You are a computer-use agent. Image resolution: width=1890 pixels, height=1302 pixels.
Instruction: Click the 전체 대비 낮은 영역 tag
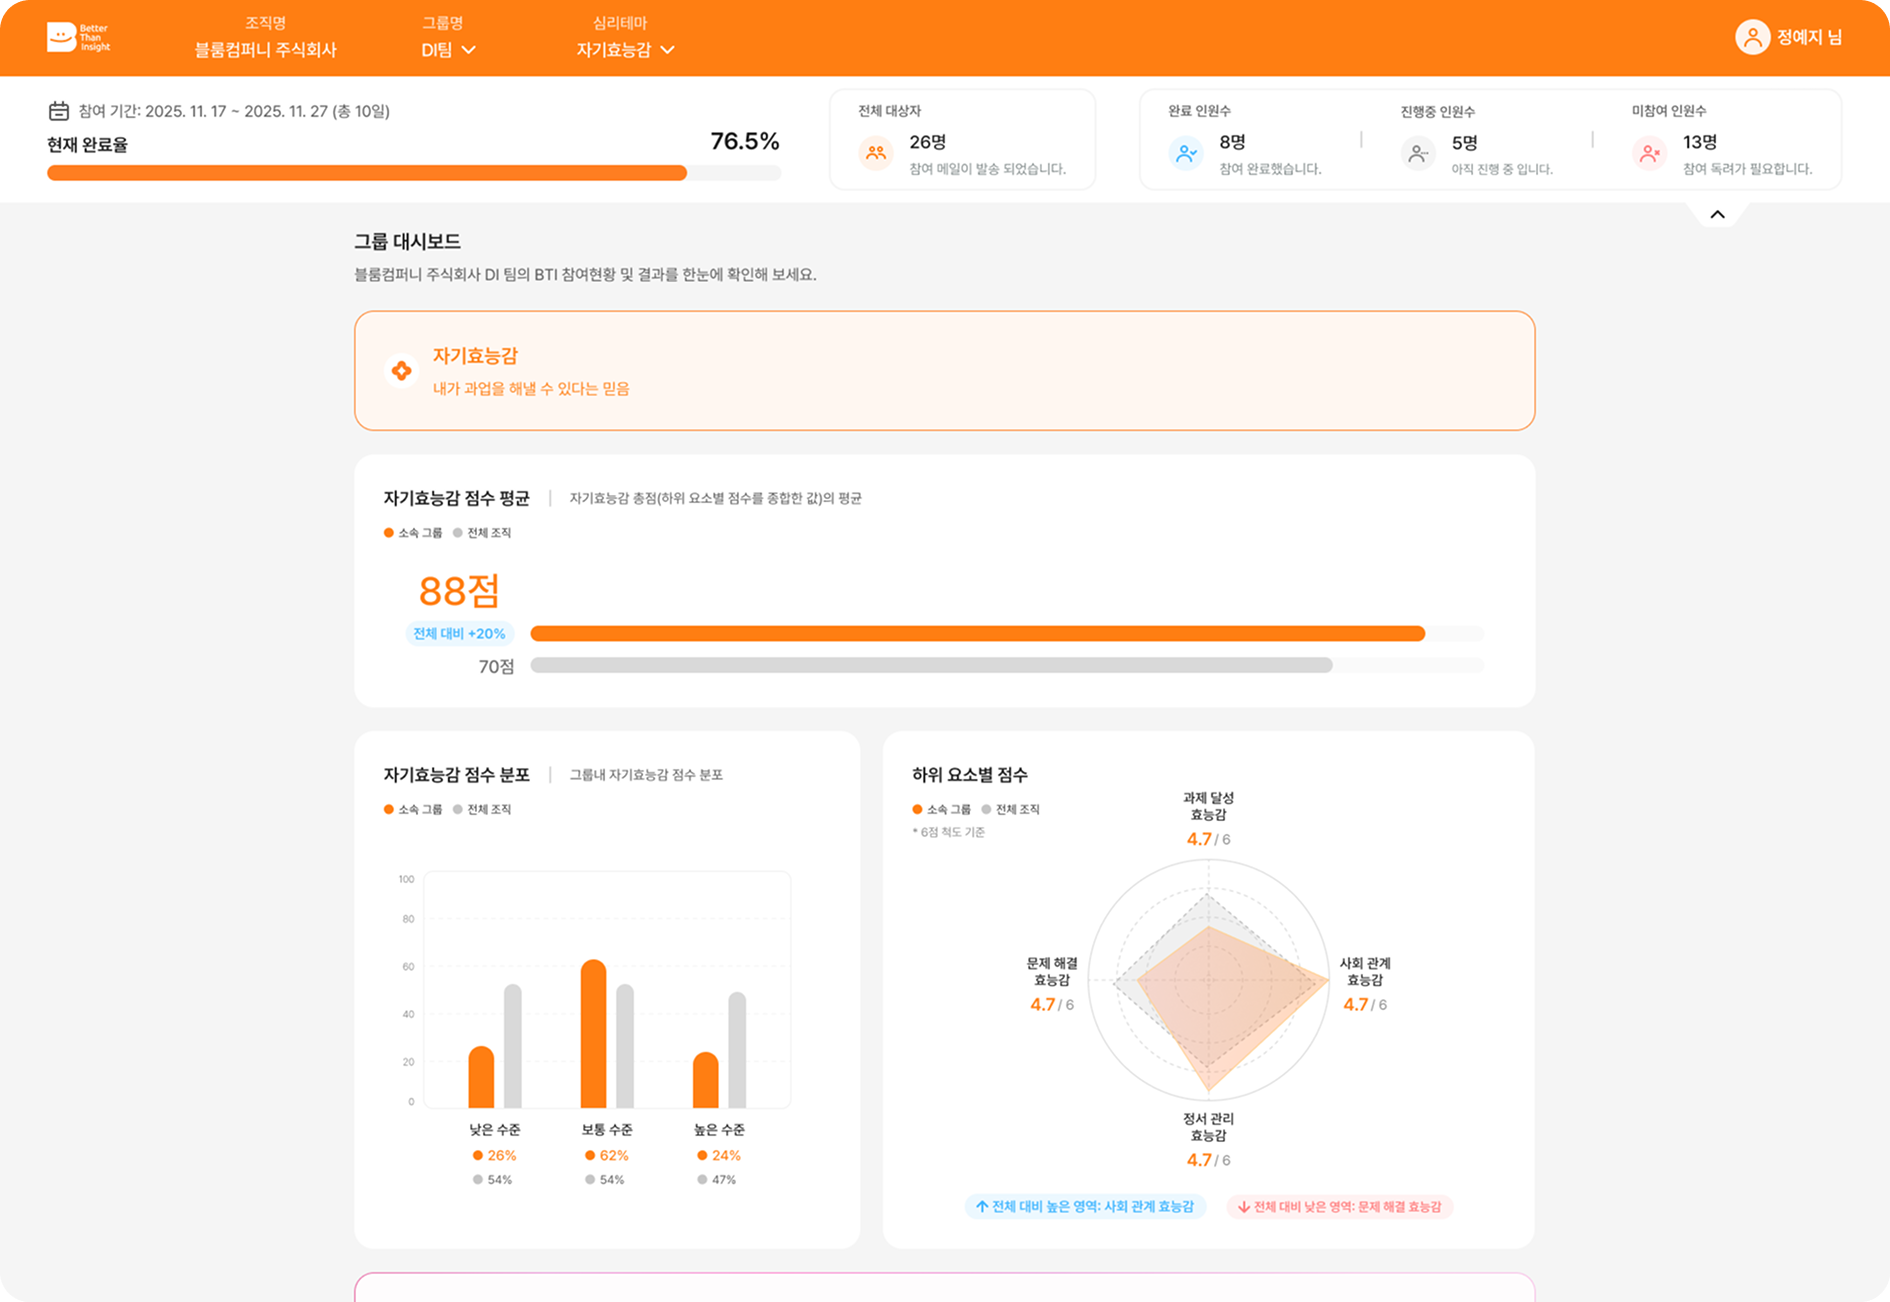click(1339, 1206)
